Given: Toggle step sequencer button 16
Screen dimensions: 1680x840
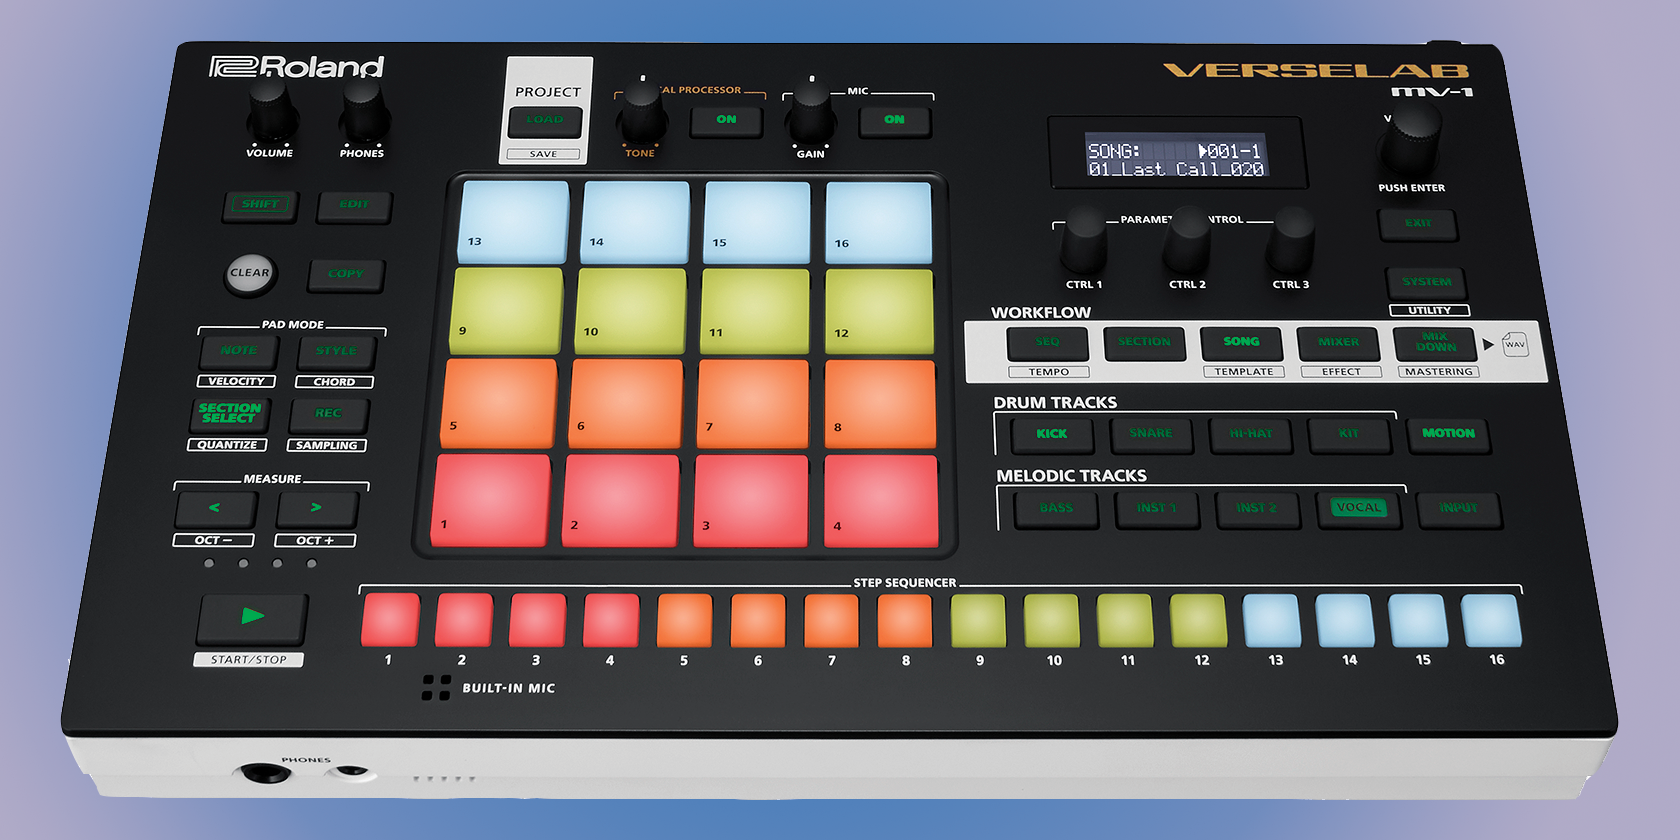Looking at the screenshot, I should pos(1492,620).
